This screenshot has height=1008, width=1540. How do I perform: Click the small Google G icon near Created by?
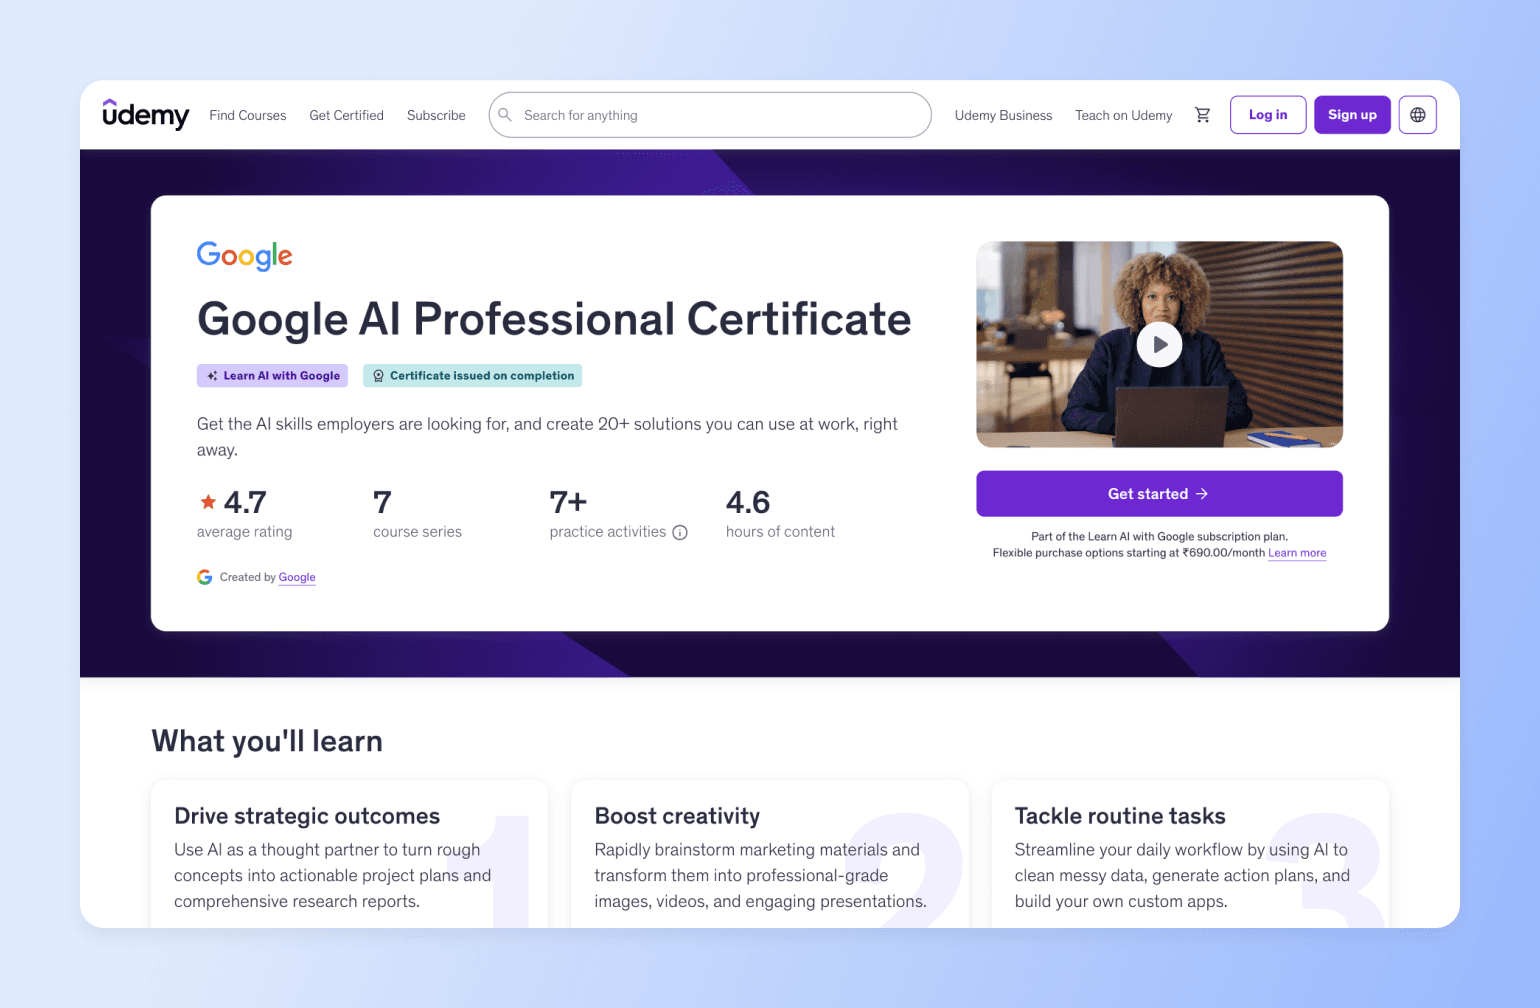tap(205, 577)
